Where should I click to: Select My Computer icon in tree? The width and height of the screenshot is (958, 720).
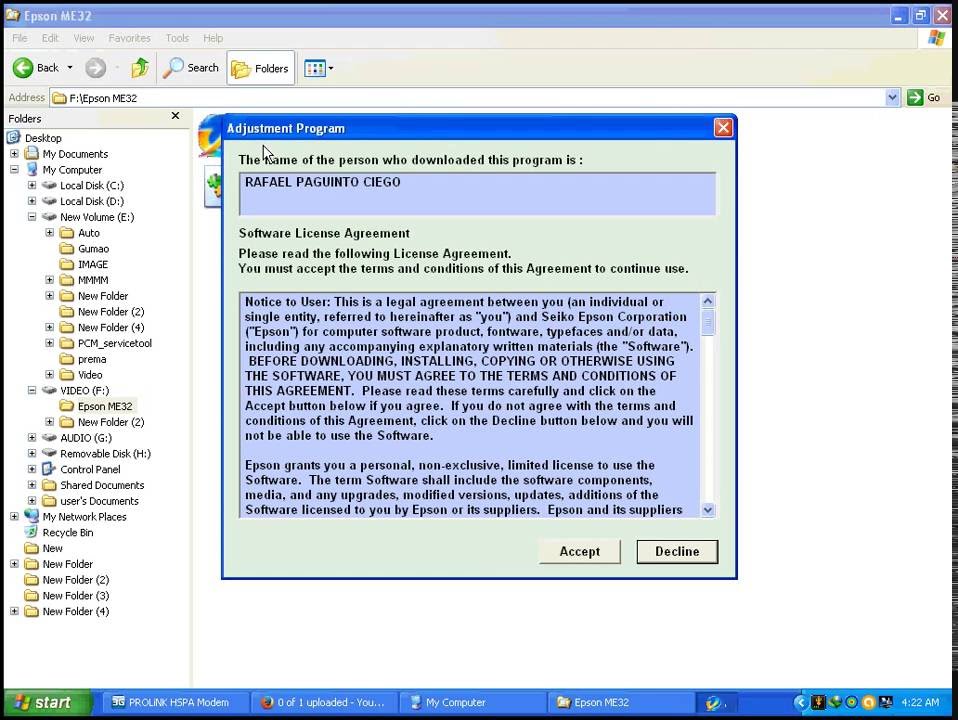tap(31, 169)
